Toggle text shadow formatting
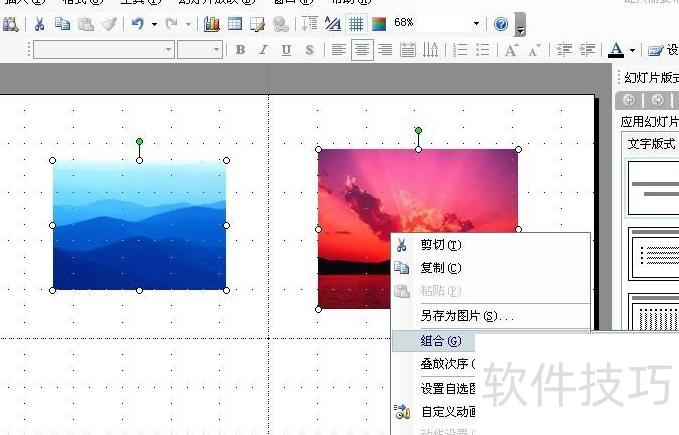679x435 pixels. coord(309,50)
